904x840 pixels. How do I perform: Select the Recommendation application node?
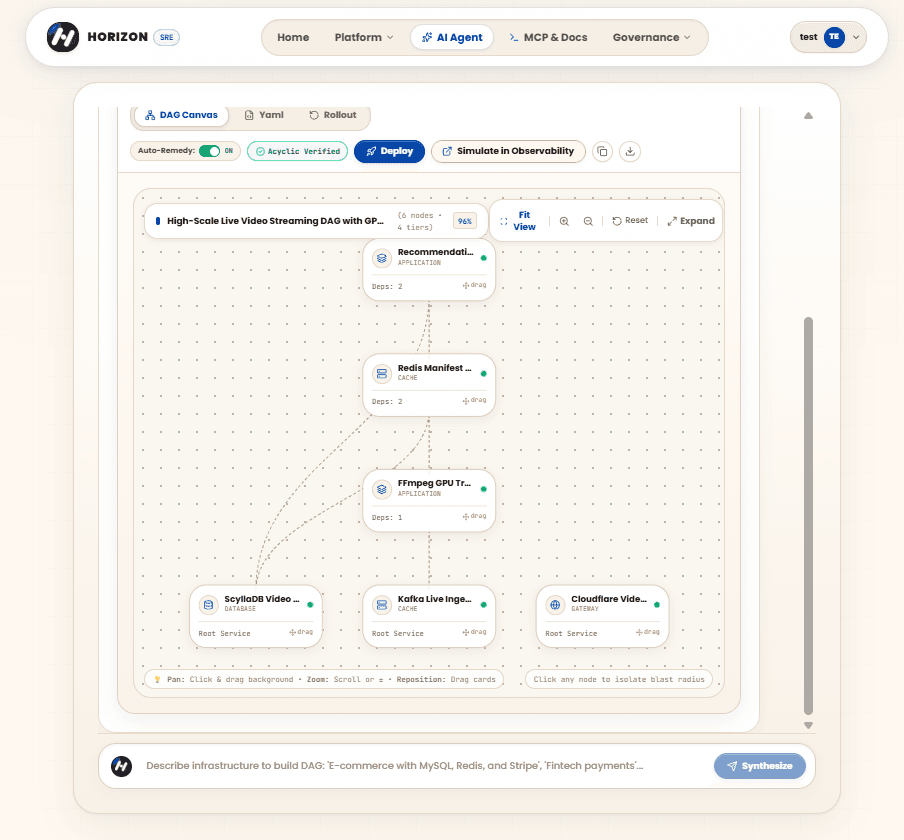point(429,269)
